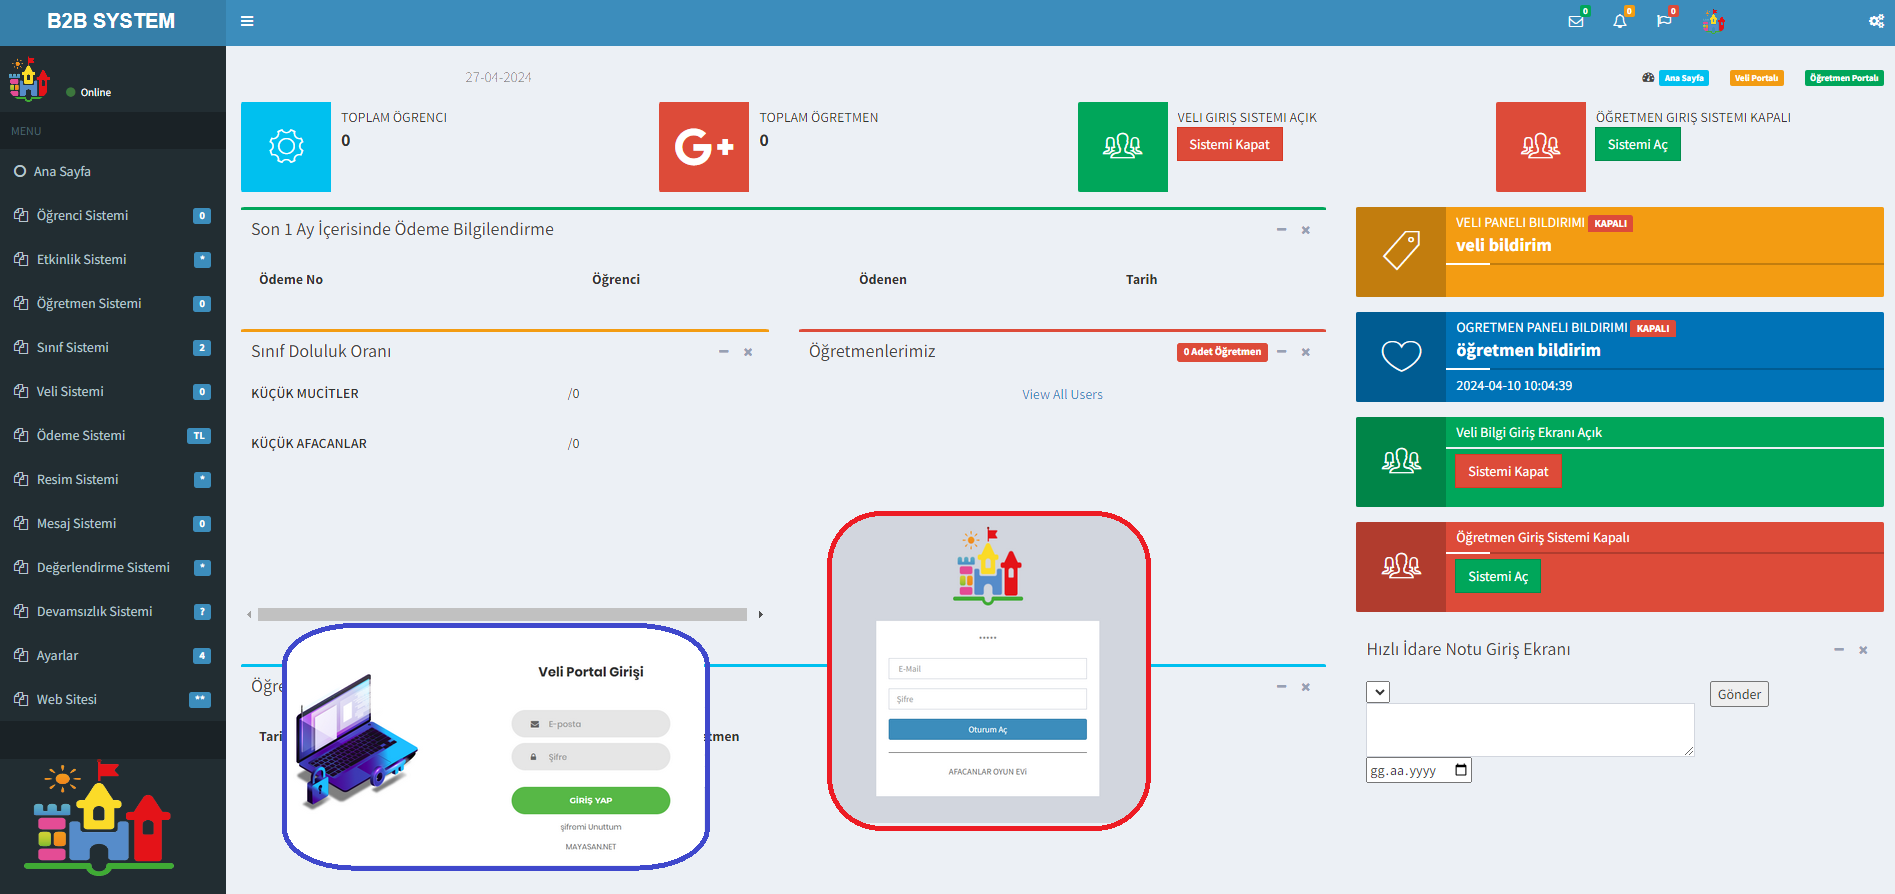Click the cyan gear student total icon
1895x894 pixels.
click(x=286, y=147)
